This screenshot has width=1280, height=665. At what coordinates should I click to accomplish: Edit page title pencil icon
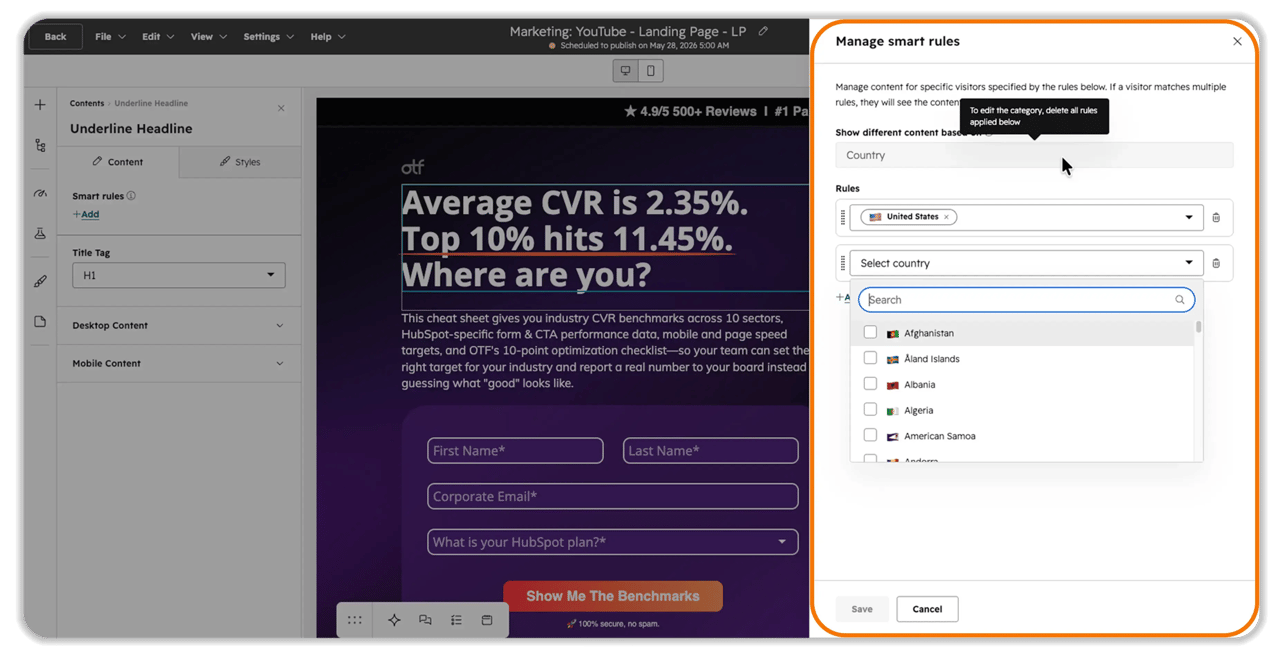click(x=763, y=31)
